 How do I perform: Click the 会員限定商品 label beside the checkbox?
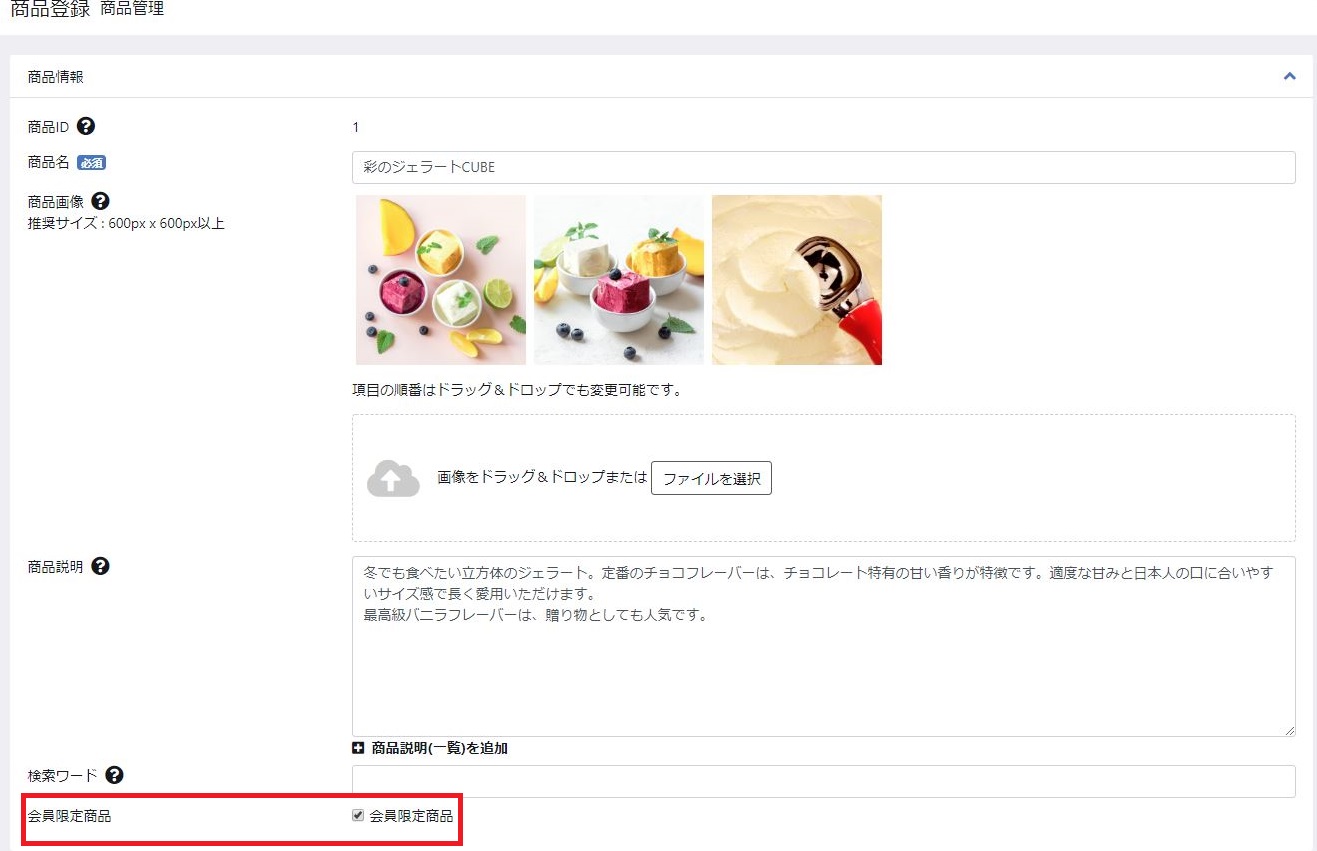tap(411, 816)
